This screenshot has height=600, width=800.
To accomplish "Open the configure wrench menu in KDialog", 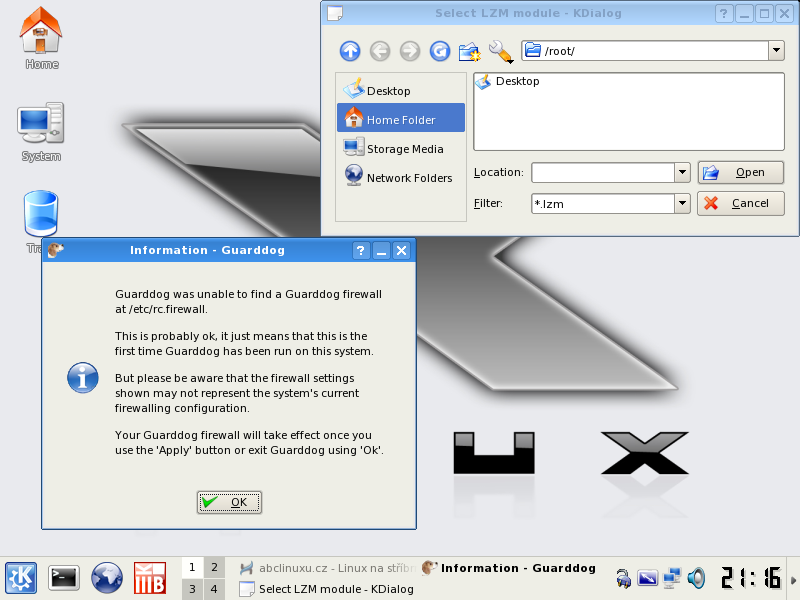I will click(x=501, y=52).
